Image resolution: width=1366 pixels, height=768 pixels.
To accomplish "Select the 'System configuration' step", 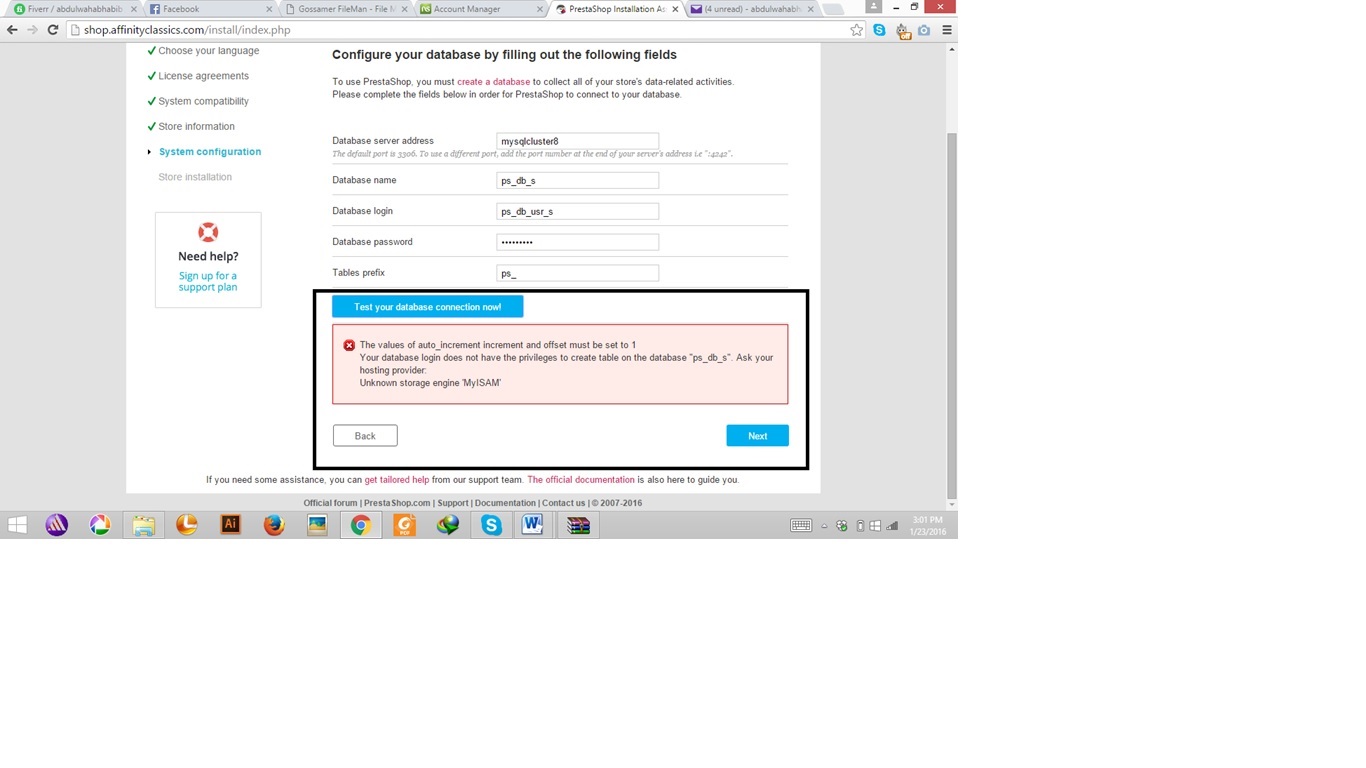I will click(x=210, y=152).
